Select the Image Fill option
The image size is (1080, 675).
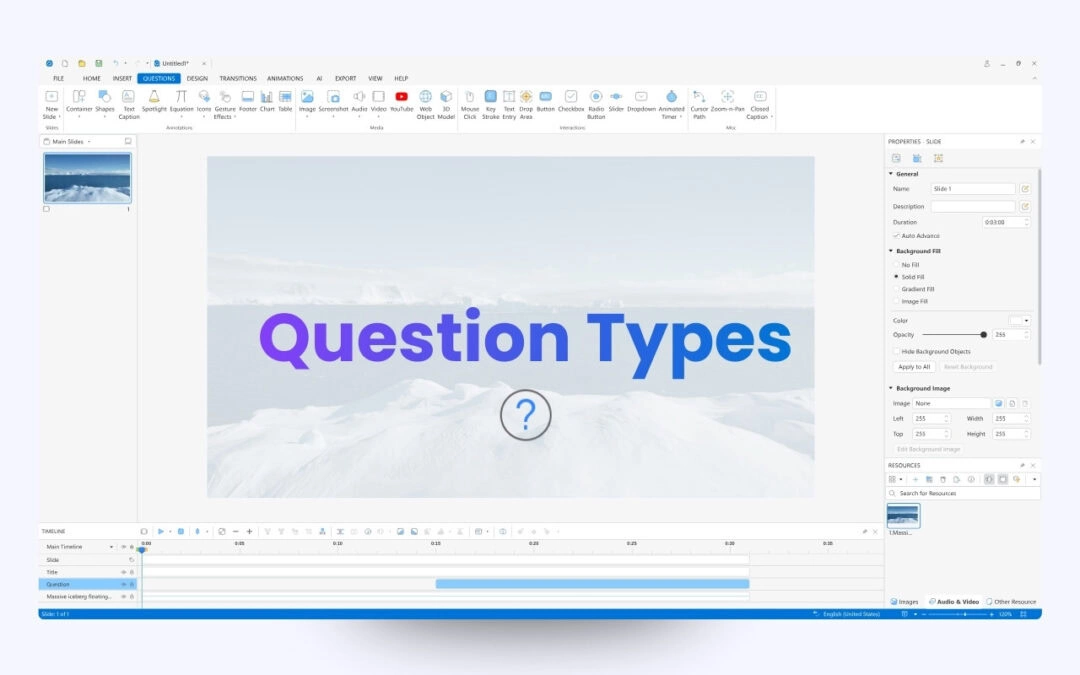pyautogui.click(x=896, y=302)
